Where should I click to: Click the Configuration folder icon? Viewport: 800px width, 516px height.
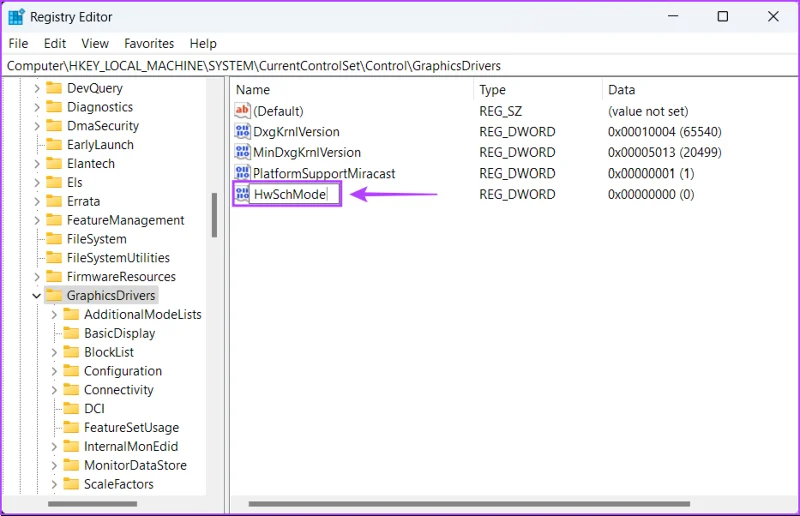[71, 371]
